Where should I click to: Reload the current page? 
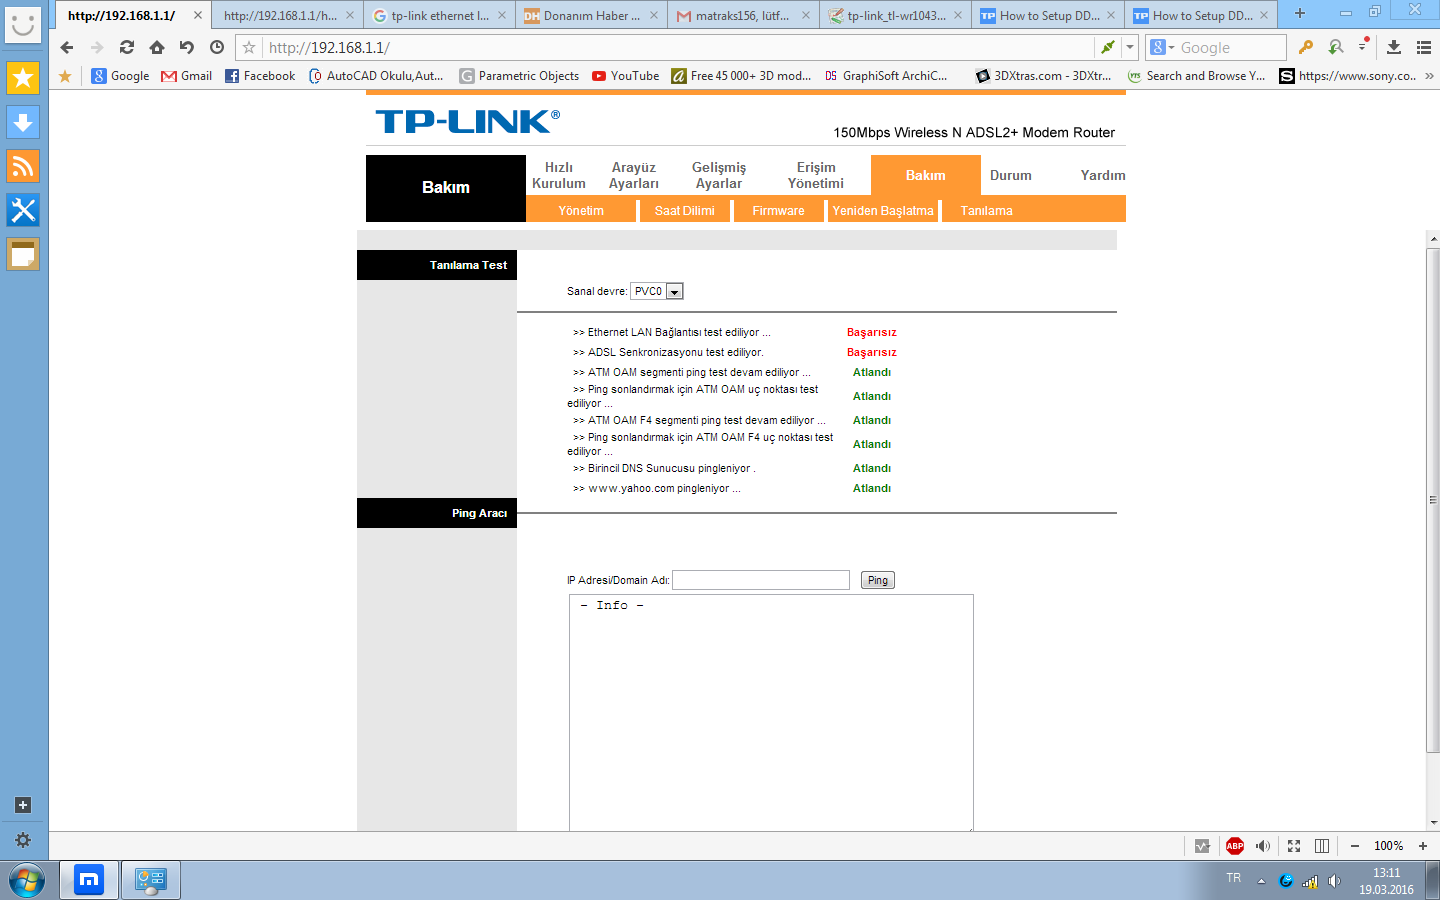127,47
